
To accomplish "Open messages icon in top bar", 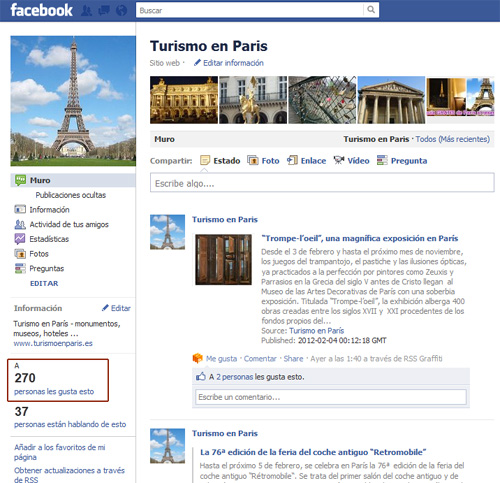I will pyautogui.click(x=104, y=11).
